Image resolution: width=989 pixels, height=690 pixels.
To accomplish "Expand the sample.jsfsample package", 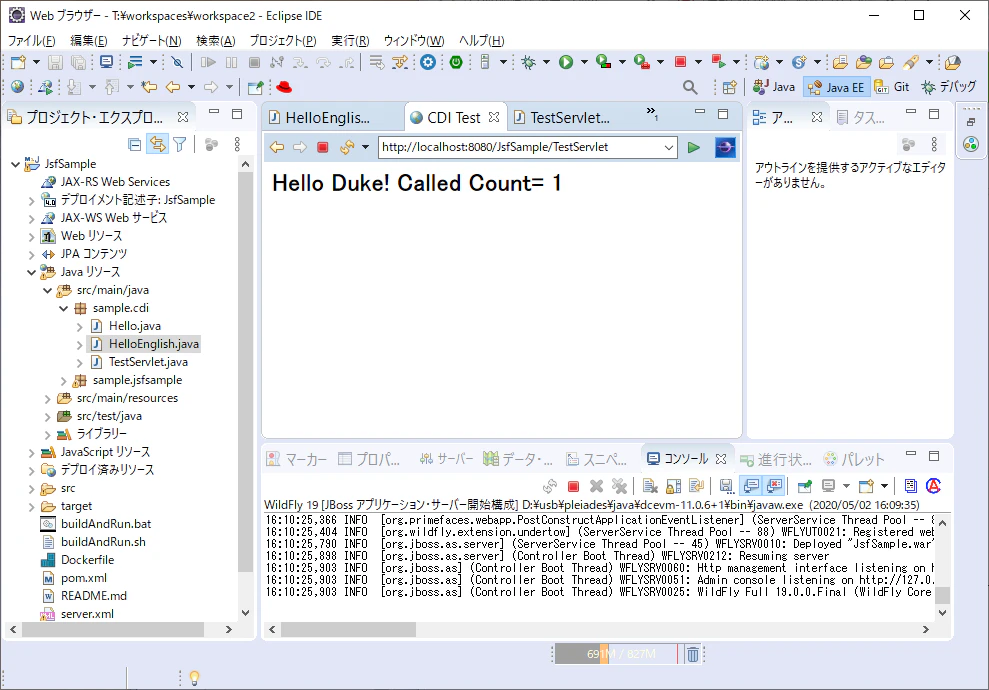I will pyautogui.click(x=63, y=380).
